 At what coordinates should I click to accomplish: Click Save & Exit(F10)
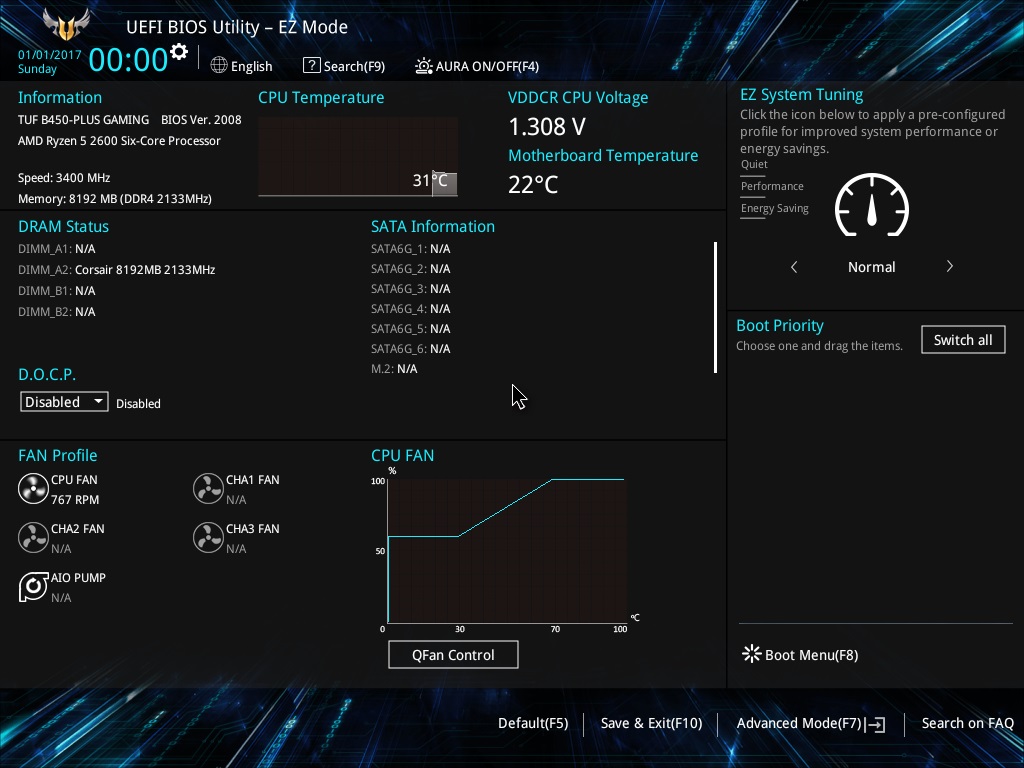pos(651,724)
